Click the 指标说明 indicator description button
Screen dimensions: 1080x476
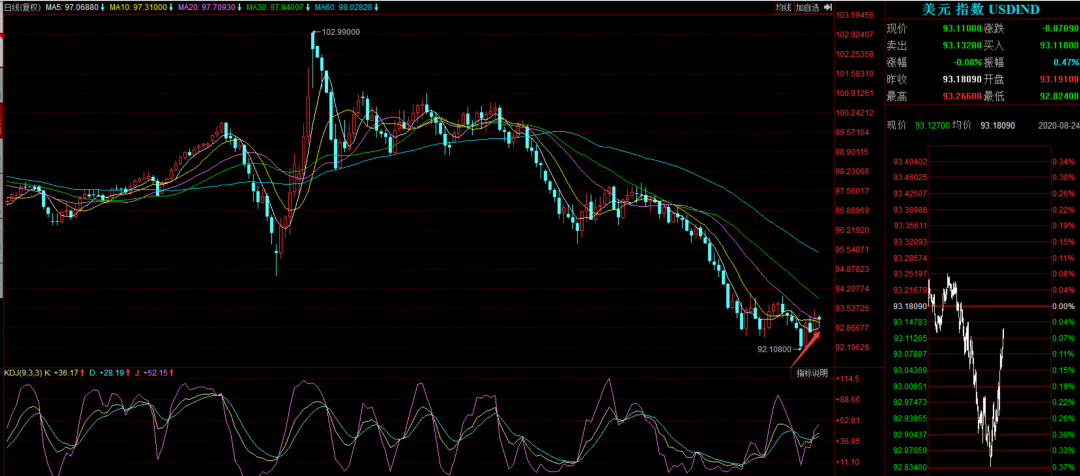(x=812, y=373)
